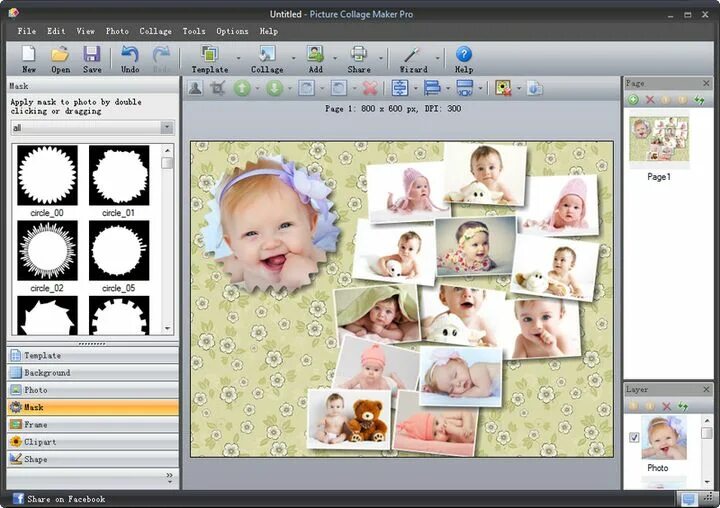Switch to the Template sidebar panel
The image size is (720, 508).
[x=93, y=355]
